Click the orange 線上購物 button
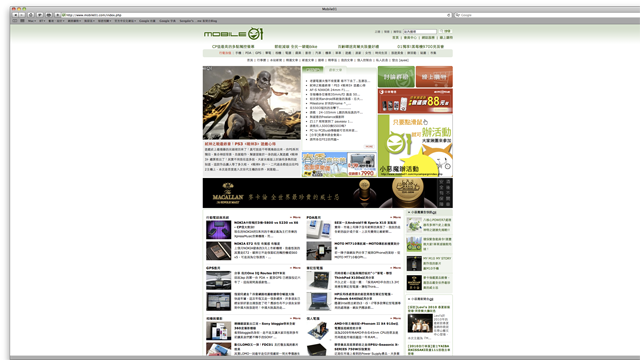640x360 pixels. (434, 76)
